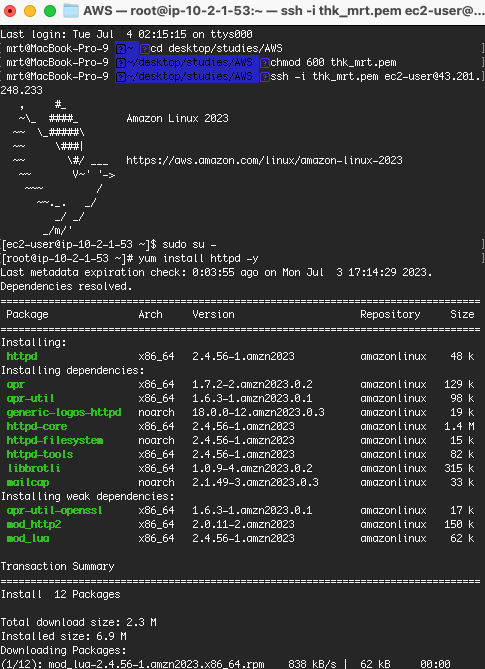Viewport: 485px width, 669px height.
Task: Click the red close window button
Action: click(x=10, y=11)
